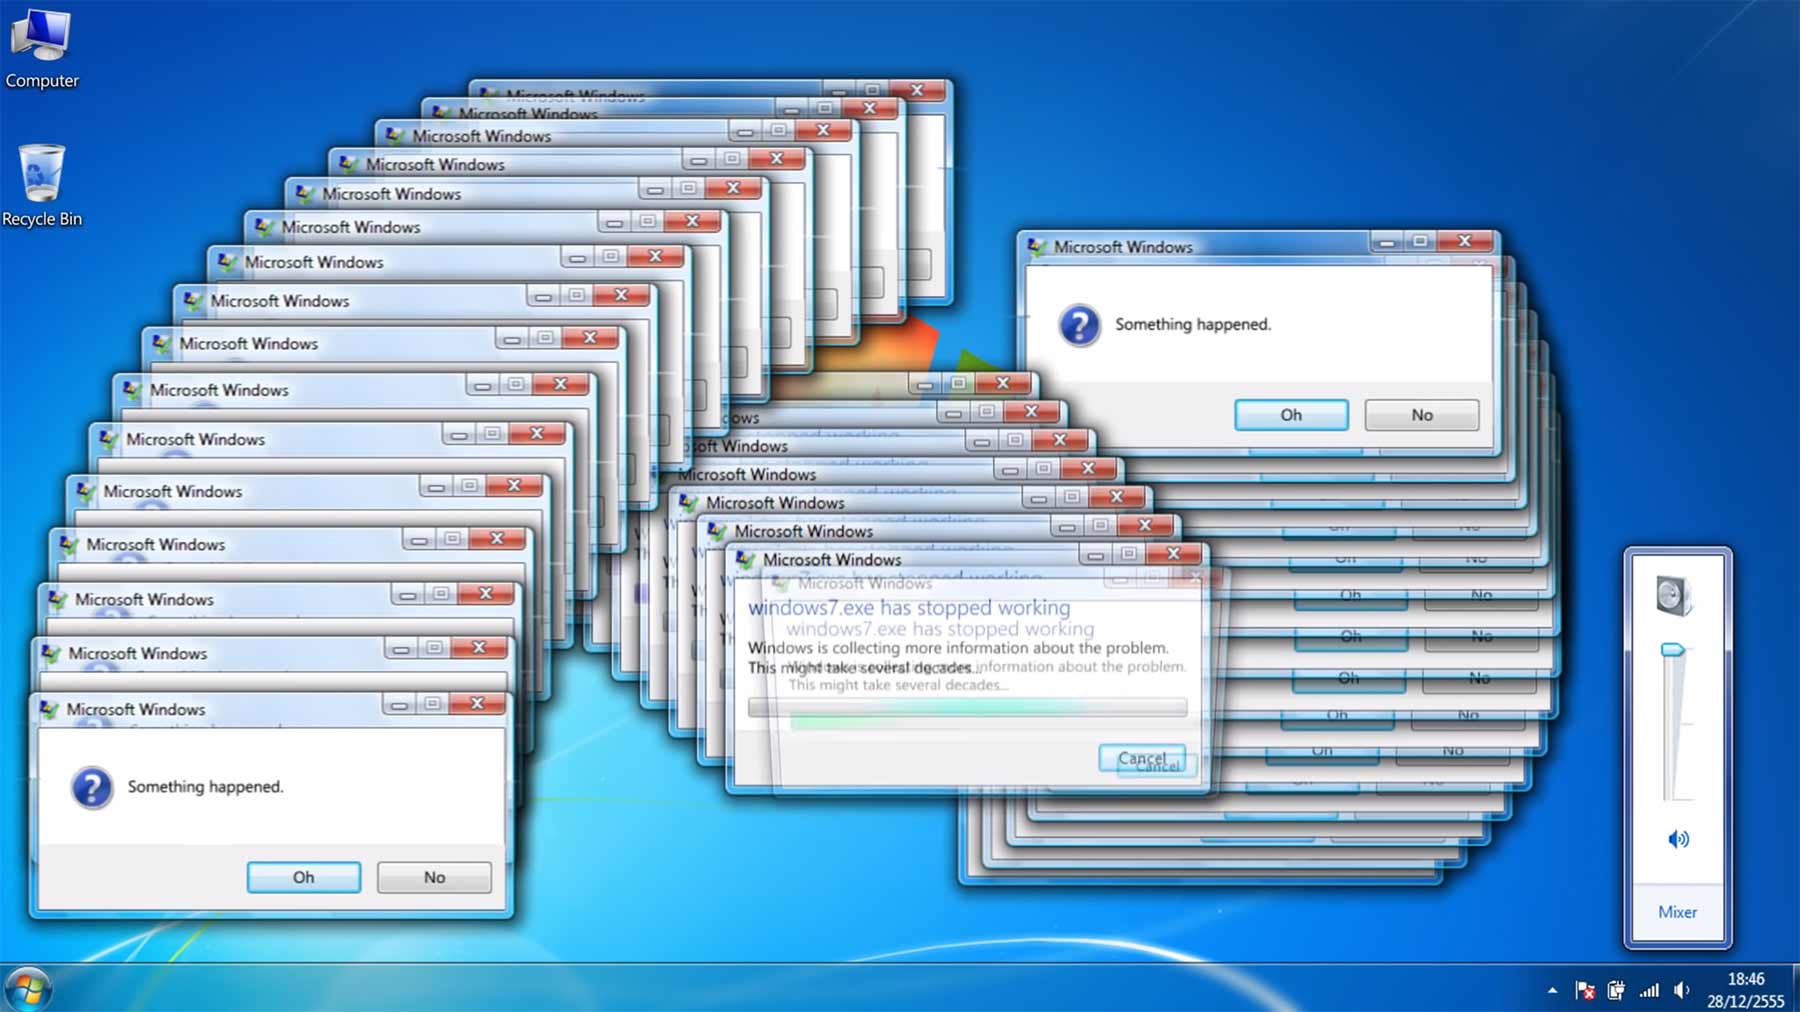
Task: Click question mark icon in left-hand dialog
Action: point(91,788)
